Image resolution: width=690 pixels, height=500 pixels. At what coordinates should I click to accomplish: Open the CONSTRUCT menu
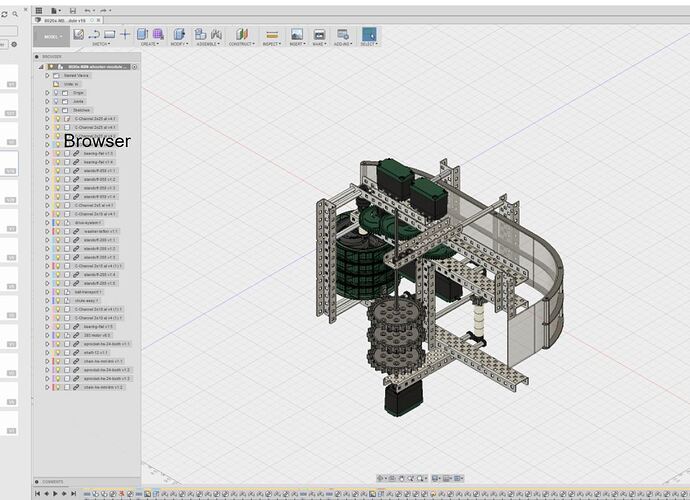coord(242,44)
